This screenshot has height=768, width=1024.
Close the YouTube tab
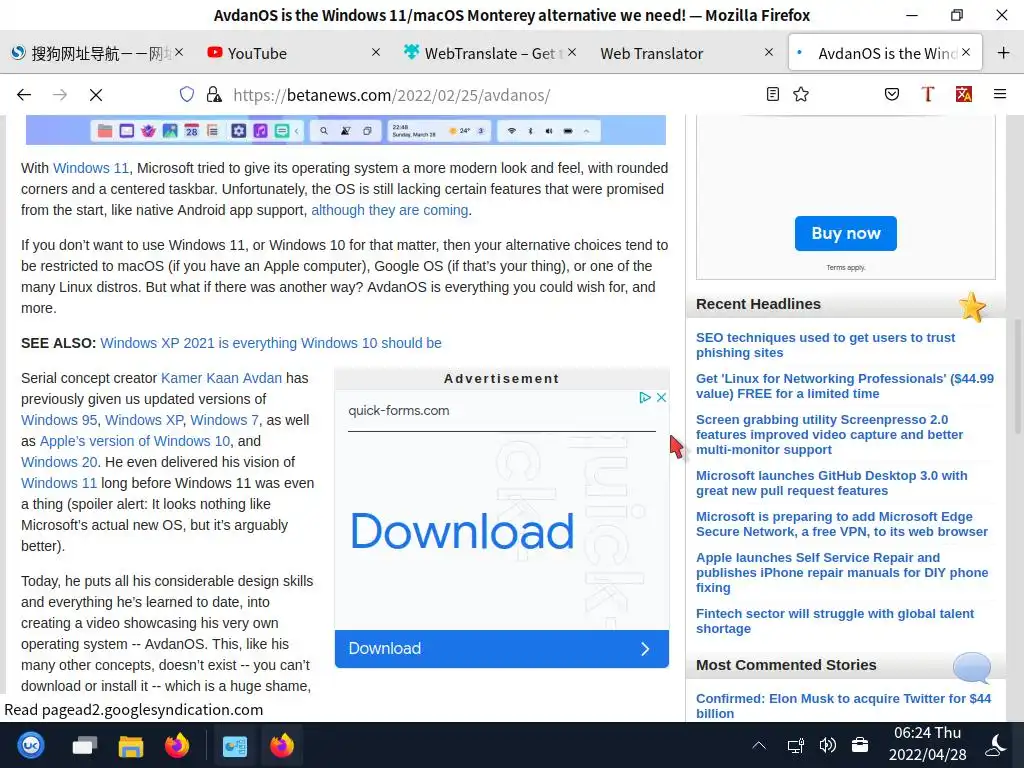pyautogui.click(x=376, y=52)
